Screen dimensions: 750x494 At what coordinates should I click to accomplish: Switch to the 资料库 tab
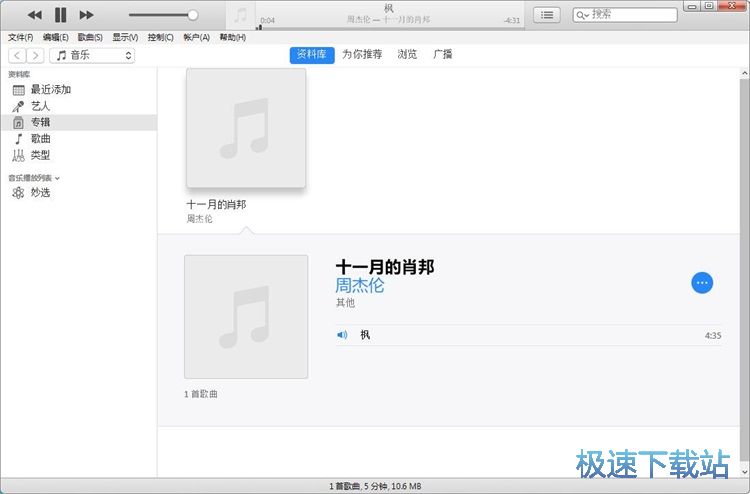click(x=312, y=55)
